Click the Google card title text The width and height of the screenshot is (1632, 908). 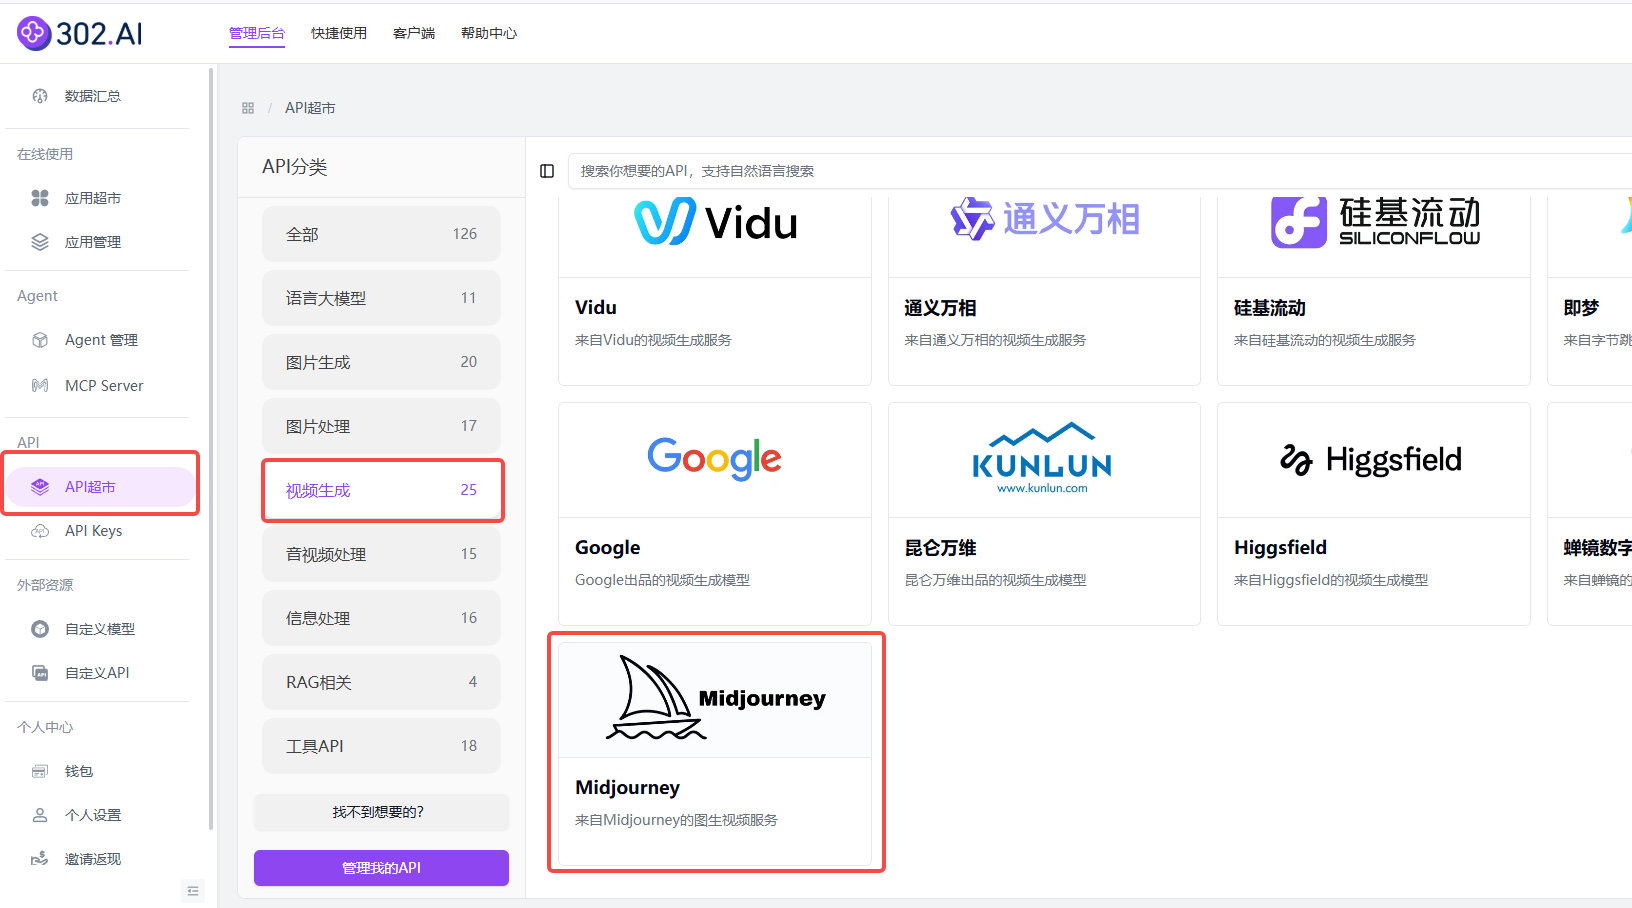(x=607, y=548)
